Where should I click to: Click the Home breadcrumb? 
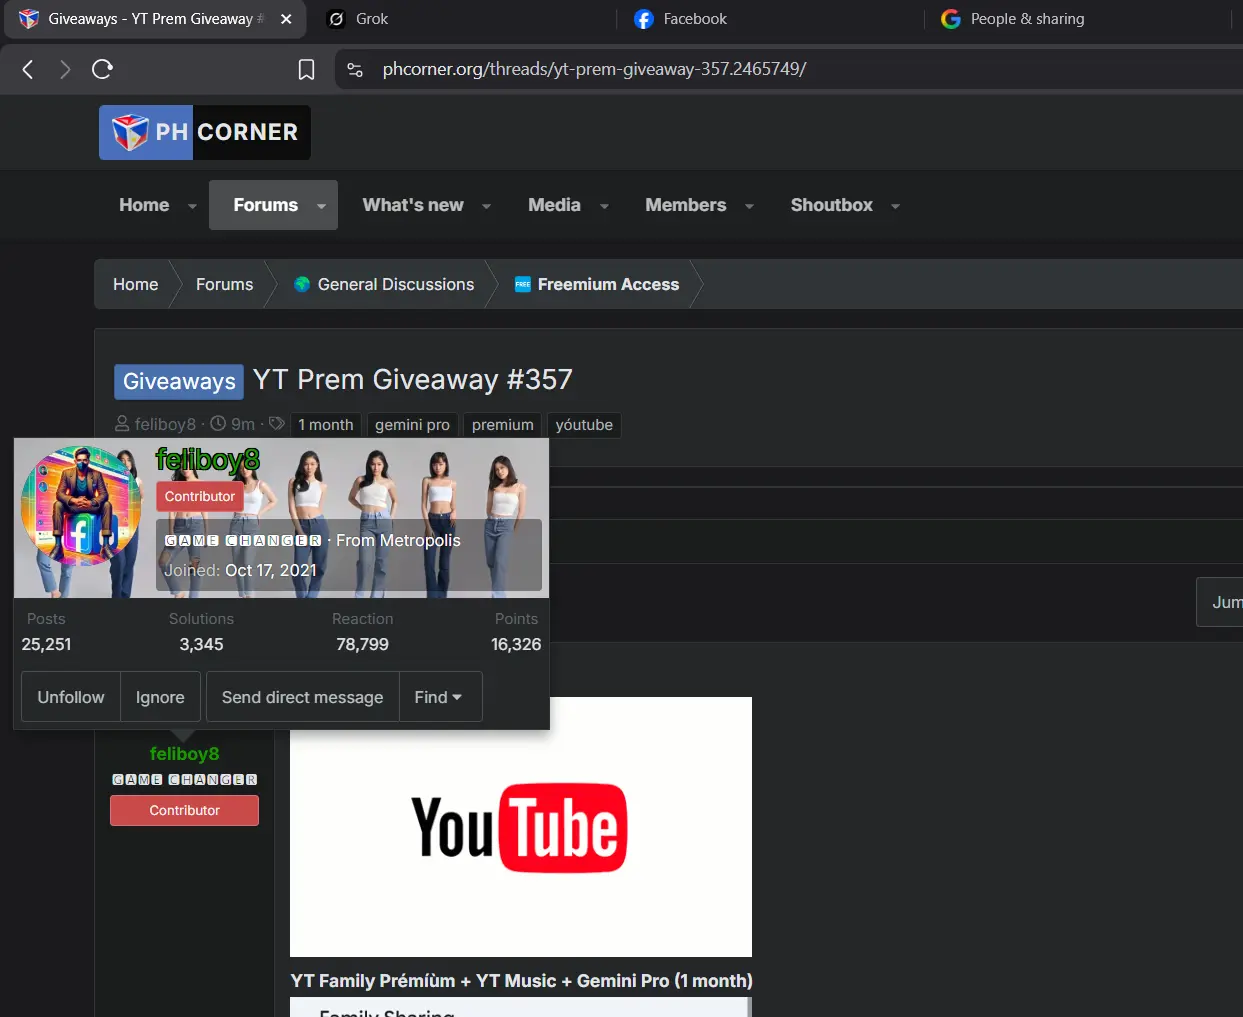click(x=135, y=284)
